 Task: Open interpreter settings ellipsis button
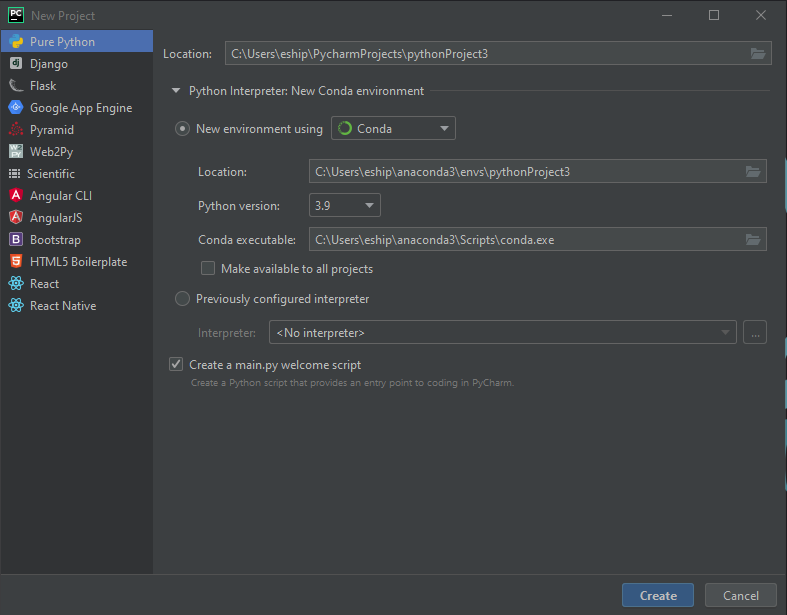755,332
